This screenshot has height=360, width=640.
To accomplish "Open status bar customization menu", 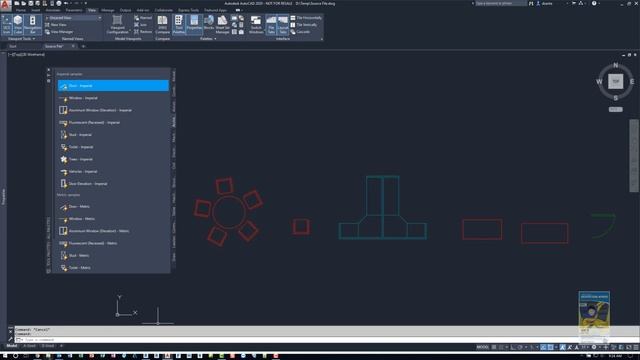I will pyautogui.click(x=636, y=347).
